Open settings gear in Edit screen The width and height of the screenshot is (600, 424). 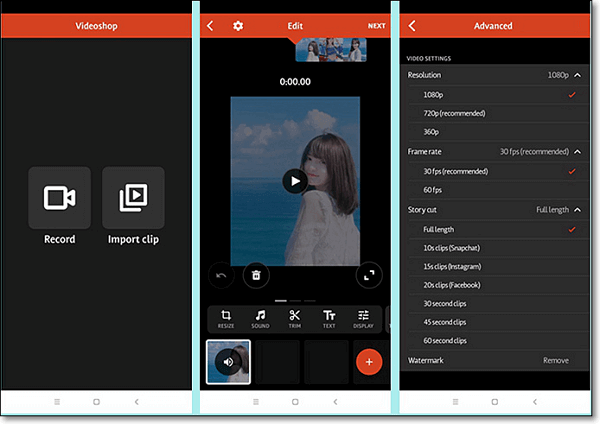click(238, 26)
